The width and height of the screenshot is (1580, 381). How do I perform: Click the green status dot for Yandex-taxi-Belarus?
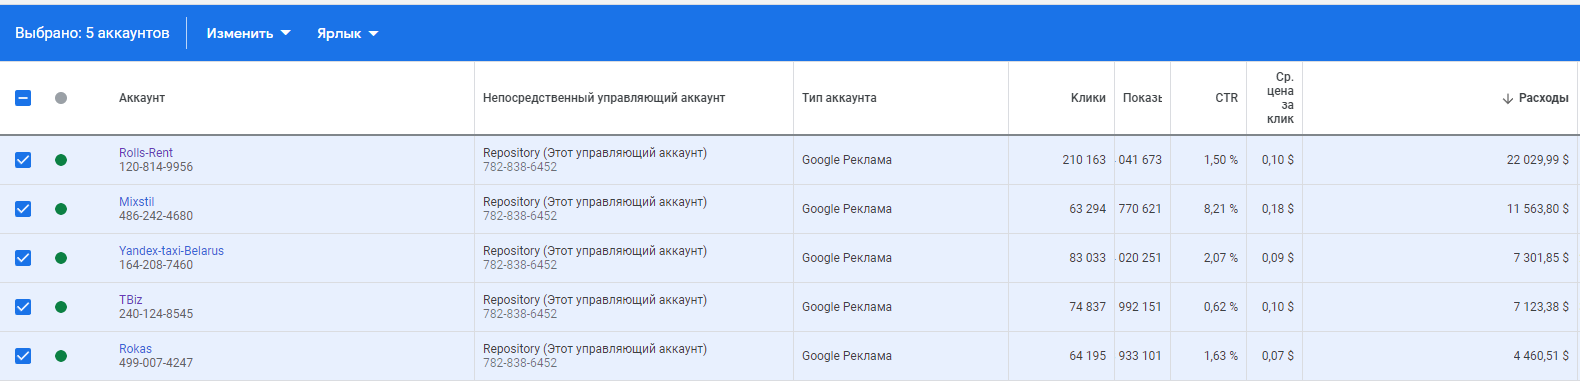pyautogui.click(x=61, y=258)
